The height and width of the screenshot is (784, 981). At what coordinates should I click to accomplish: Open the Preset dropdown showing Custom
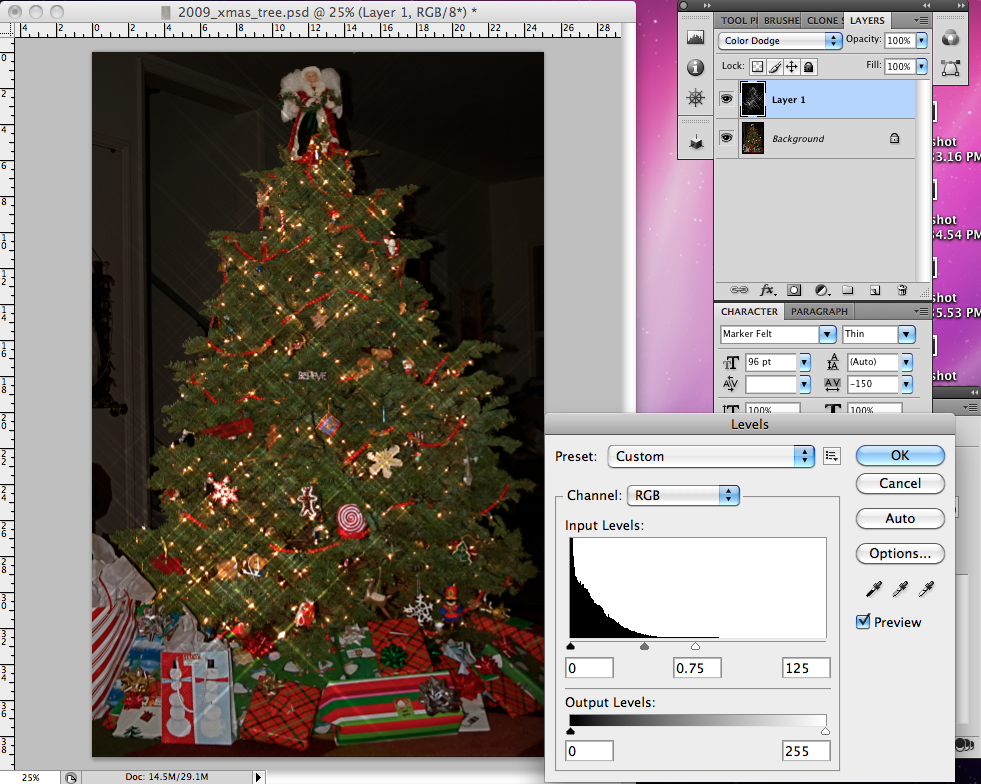(710, 455)
